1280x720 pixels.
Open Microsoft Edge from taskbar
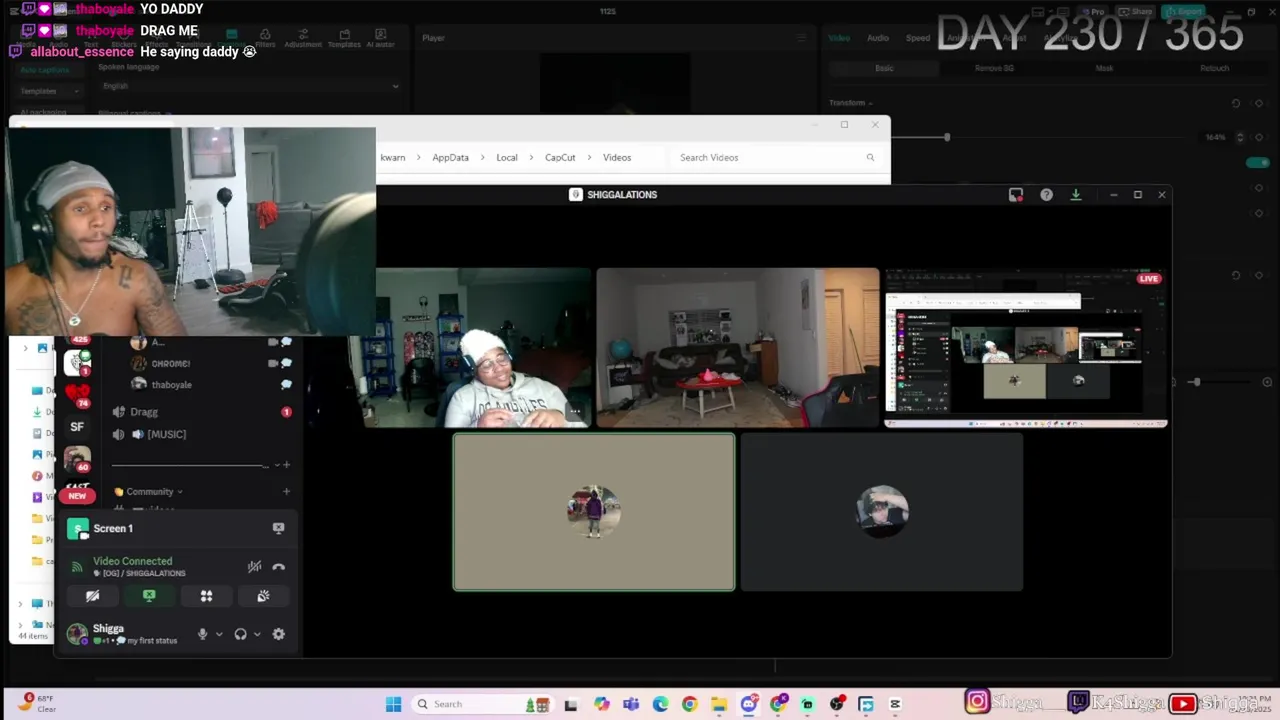660,704
